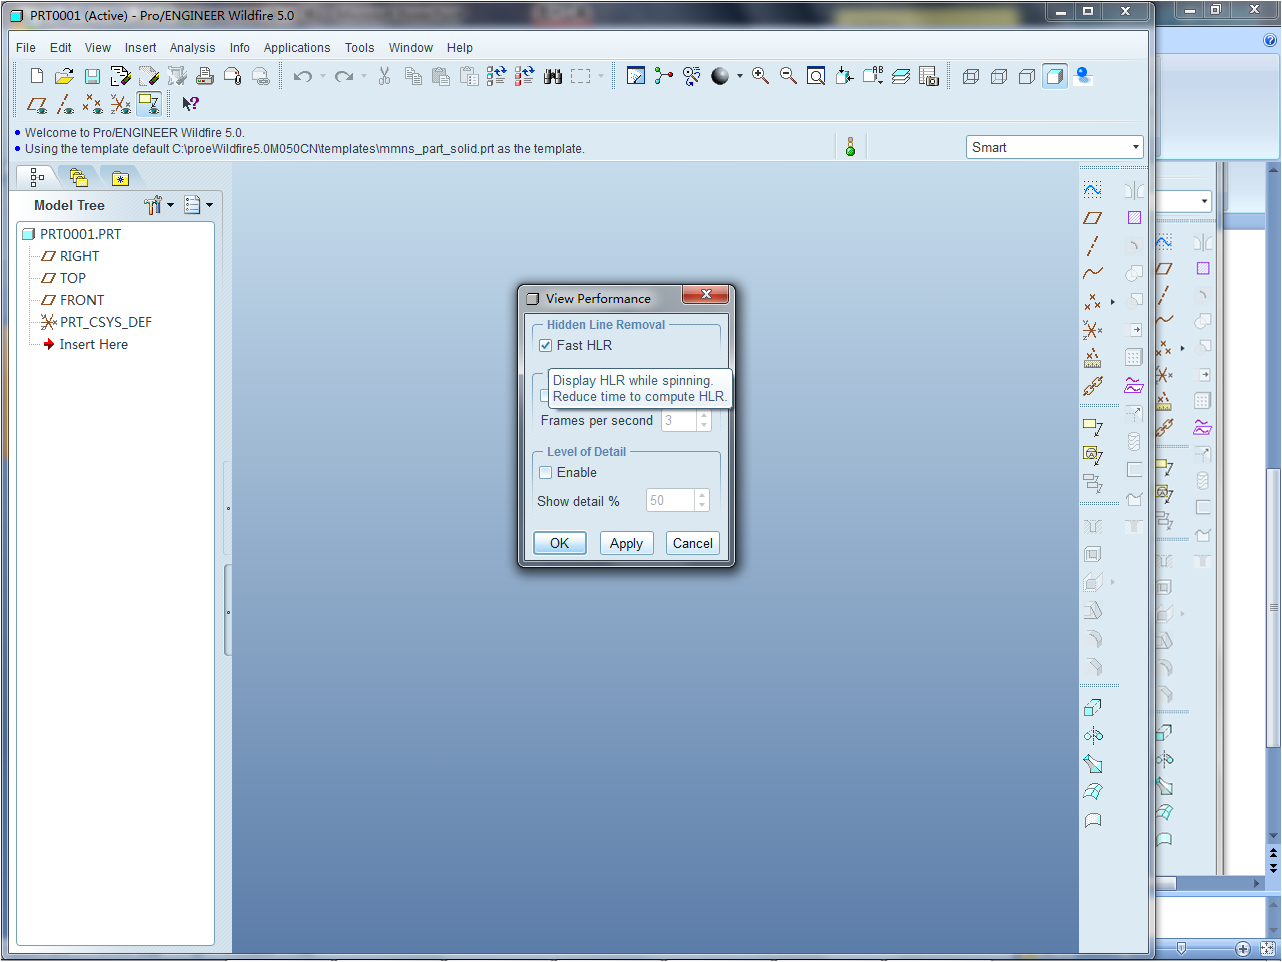Open the File menu
This screenshot has width=1282, height=962.
[26, 48]
